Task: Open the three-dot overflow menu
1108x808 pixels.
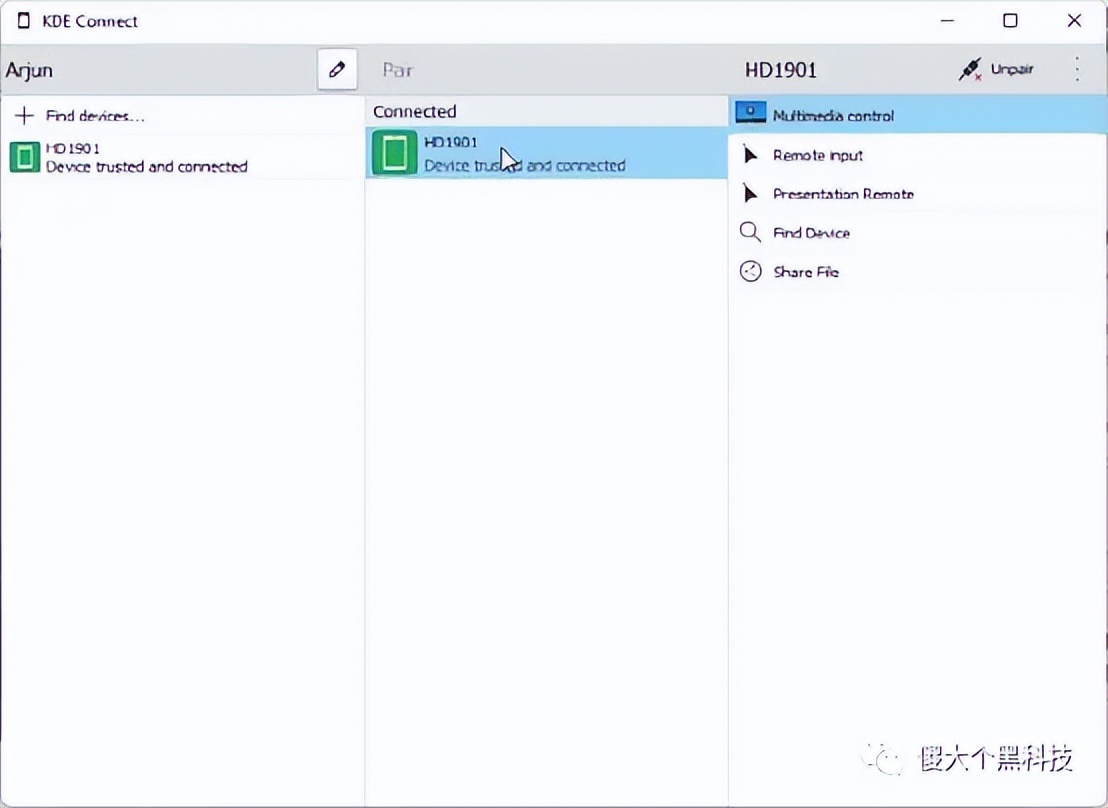Action: click(x=1077, y=69)
